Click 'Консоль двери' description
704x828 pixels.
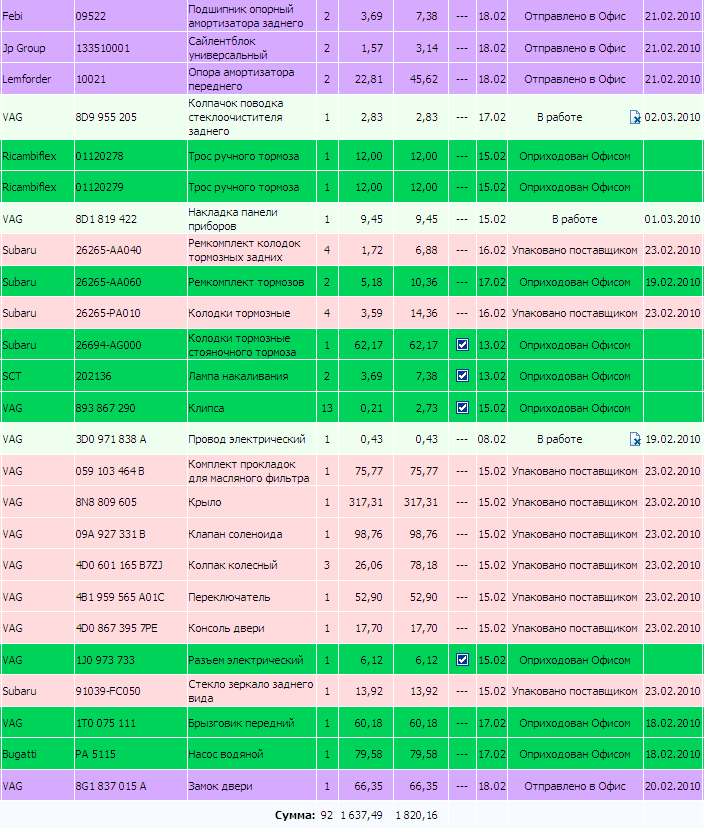coord(226,628)
